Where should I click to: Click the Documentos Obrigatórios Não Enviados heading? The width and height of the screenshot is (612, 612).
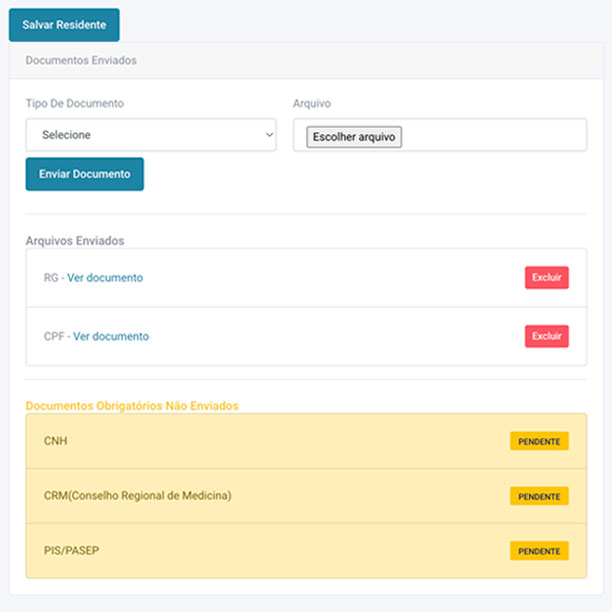click(132, 405)
